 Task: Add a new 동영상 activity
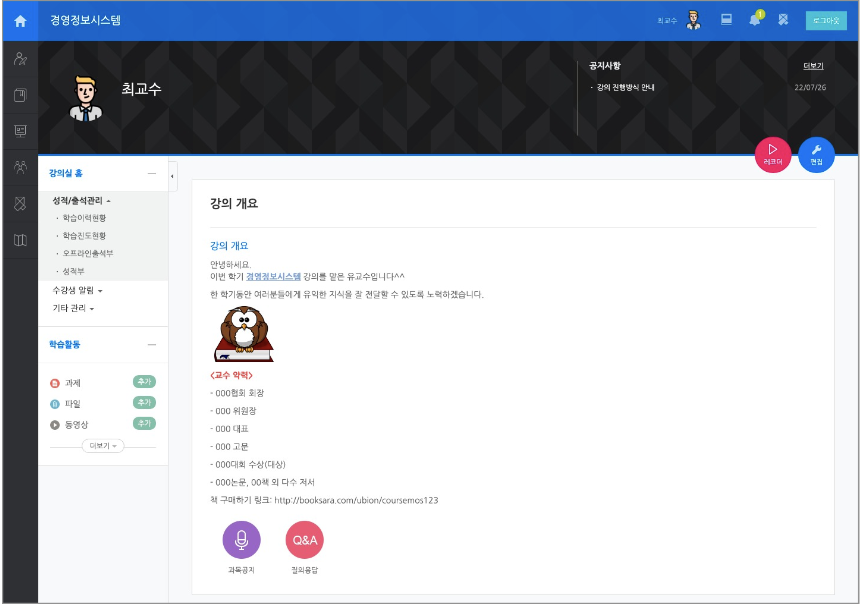[x=144, y=424]
